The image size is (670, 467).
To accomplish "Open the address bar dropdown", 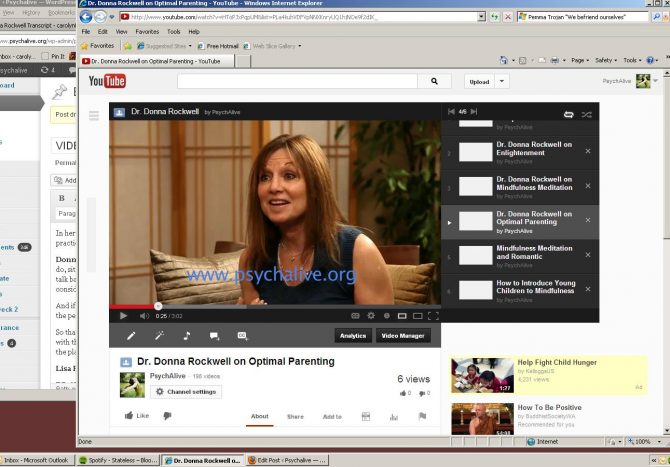I will click(482, 17).
